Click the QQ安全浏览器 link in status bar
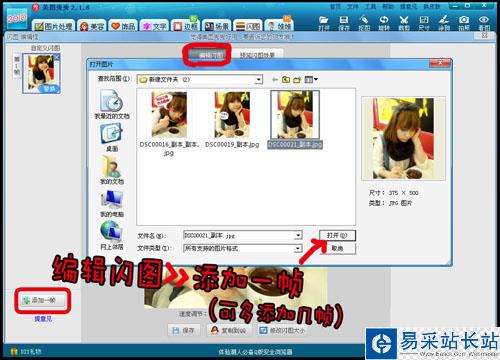This screenshot has height=360, width=500. [255, 352]
